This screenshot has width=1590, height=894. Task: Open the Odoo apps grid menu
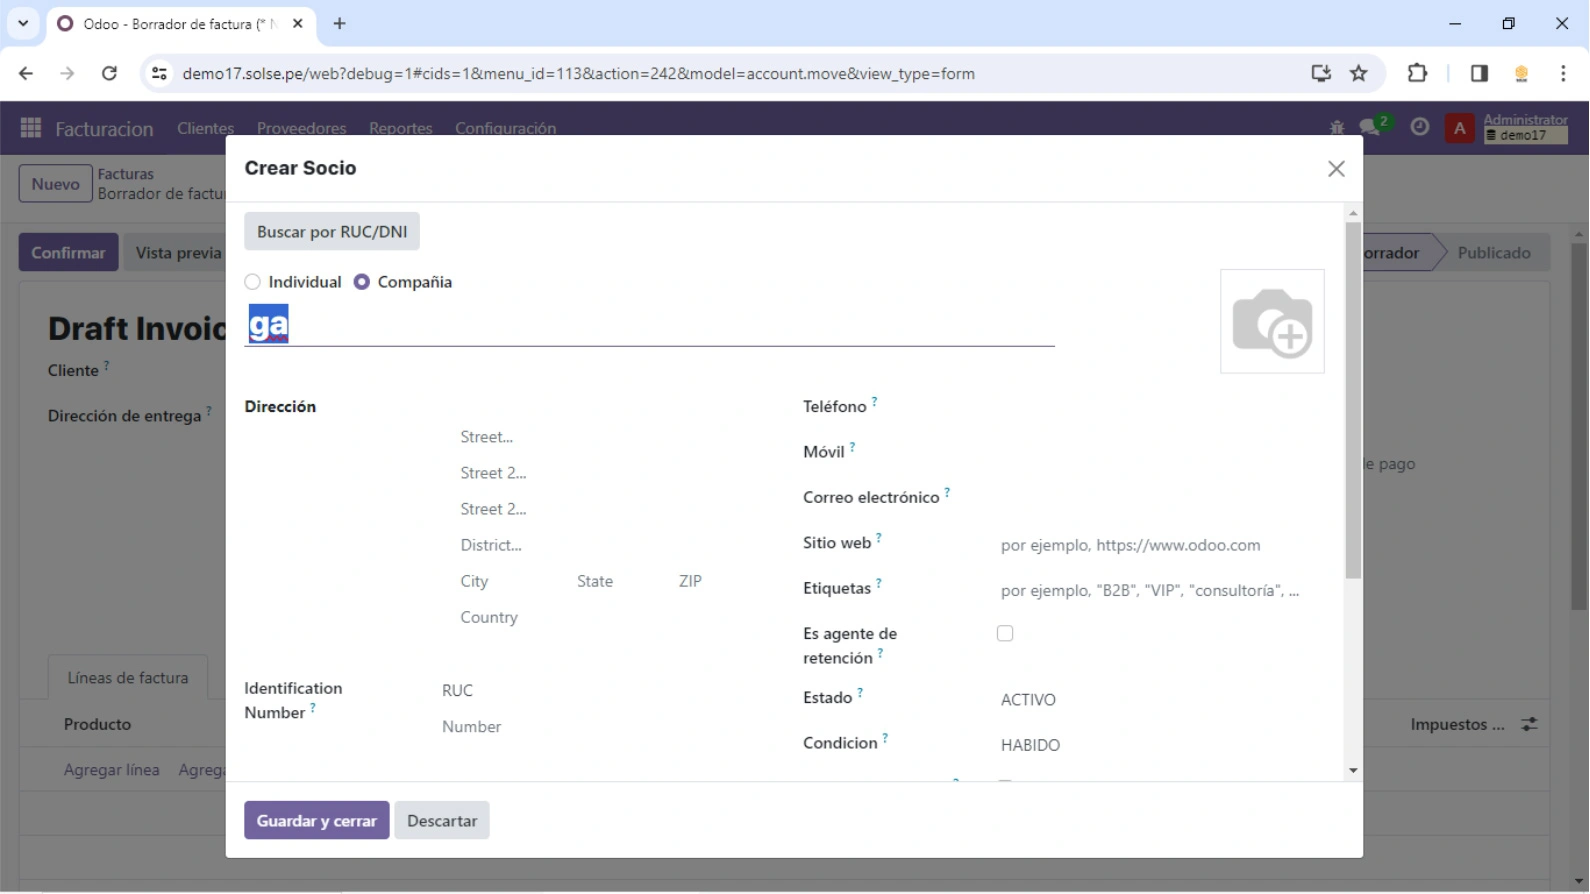(31, 128)
